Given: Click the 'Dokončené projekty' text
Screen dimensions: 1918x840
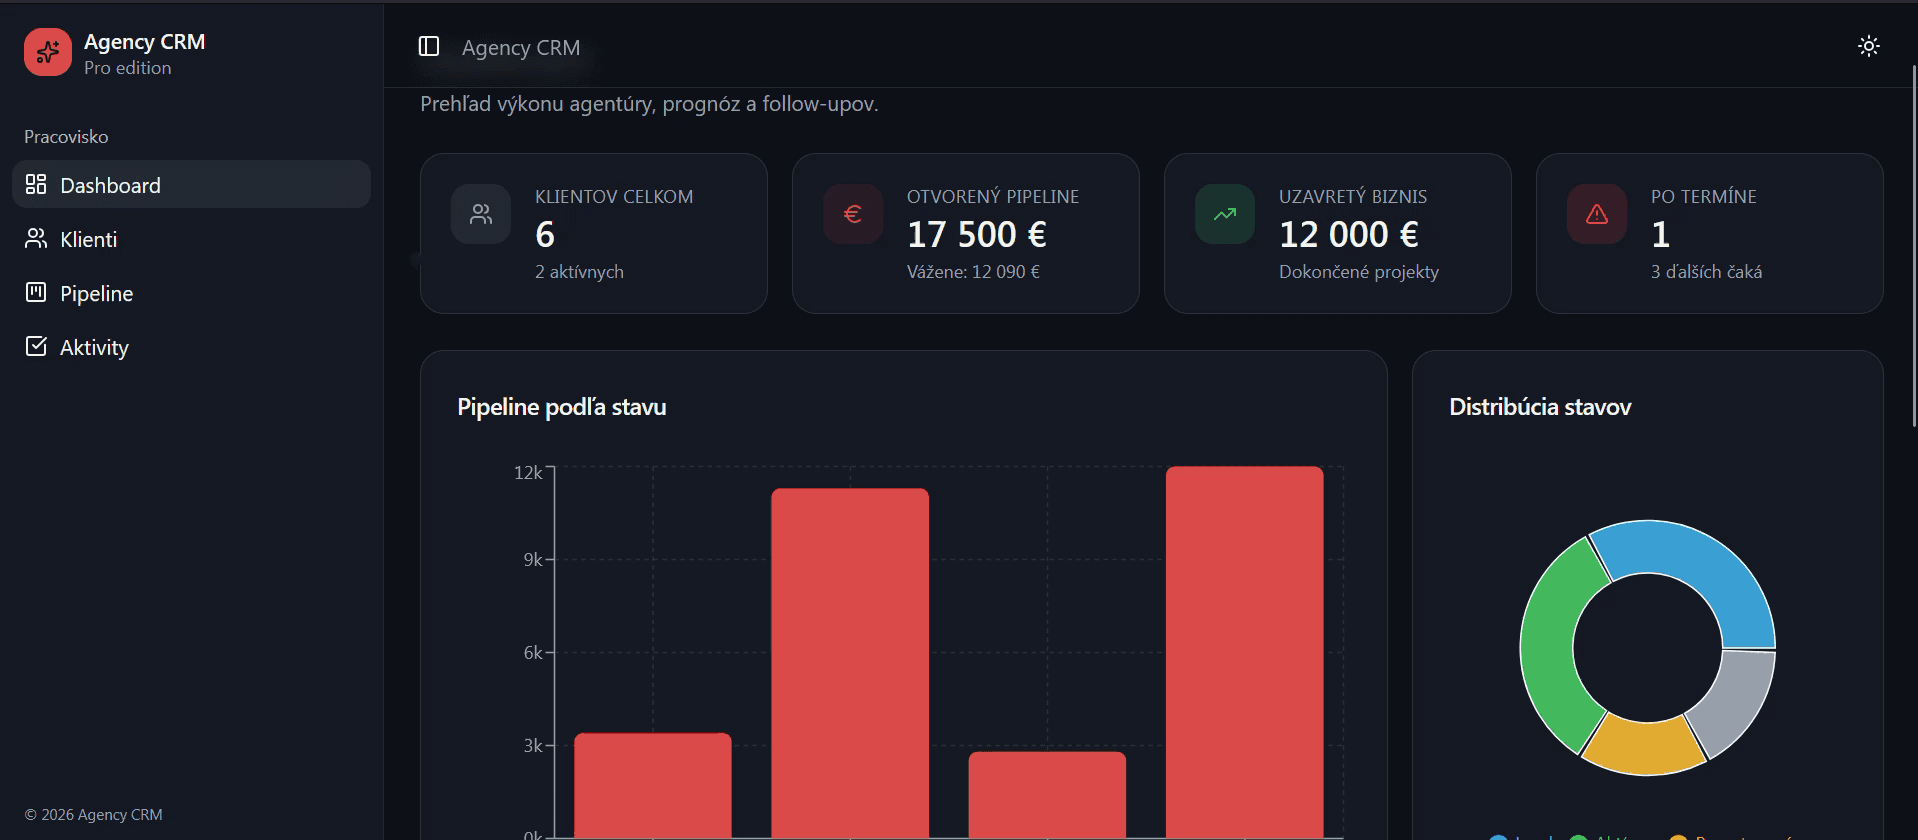Looking at the screenshot, I should (1359, 272).
